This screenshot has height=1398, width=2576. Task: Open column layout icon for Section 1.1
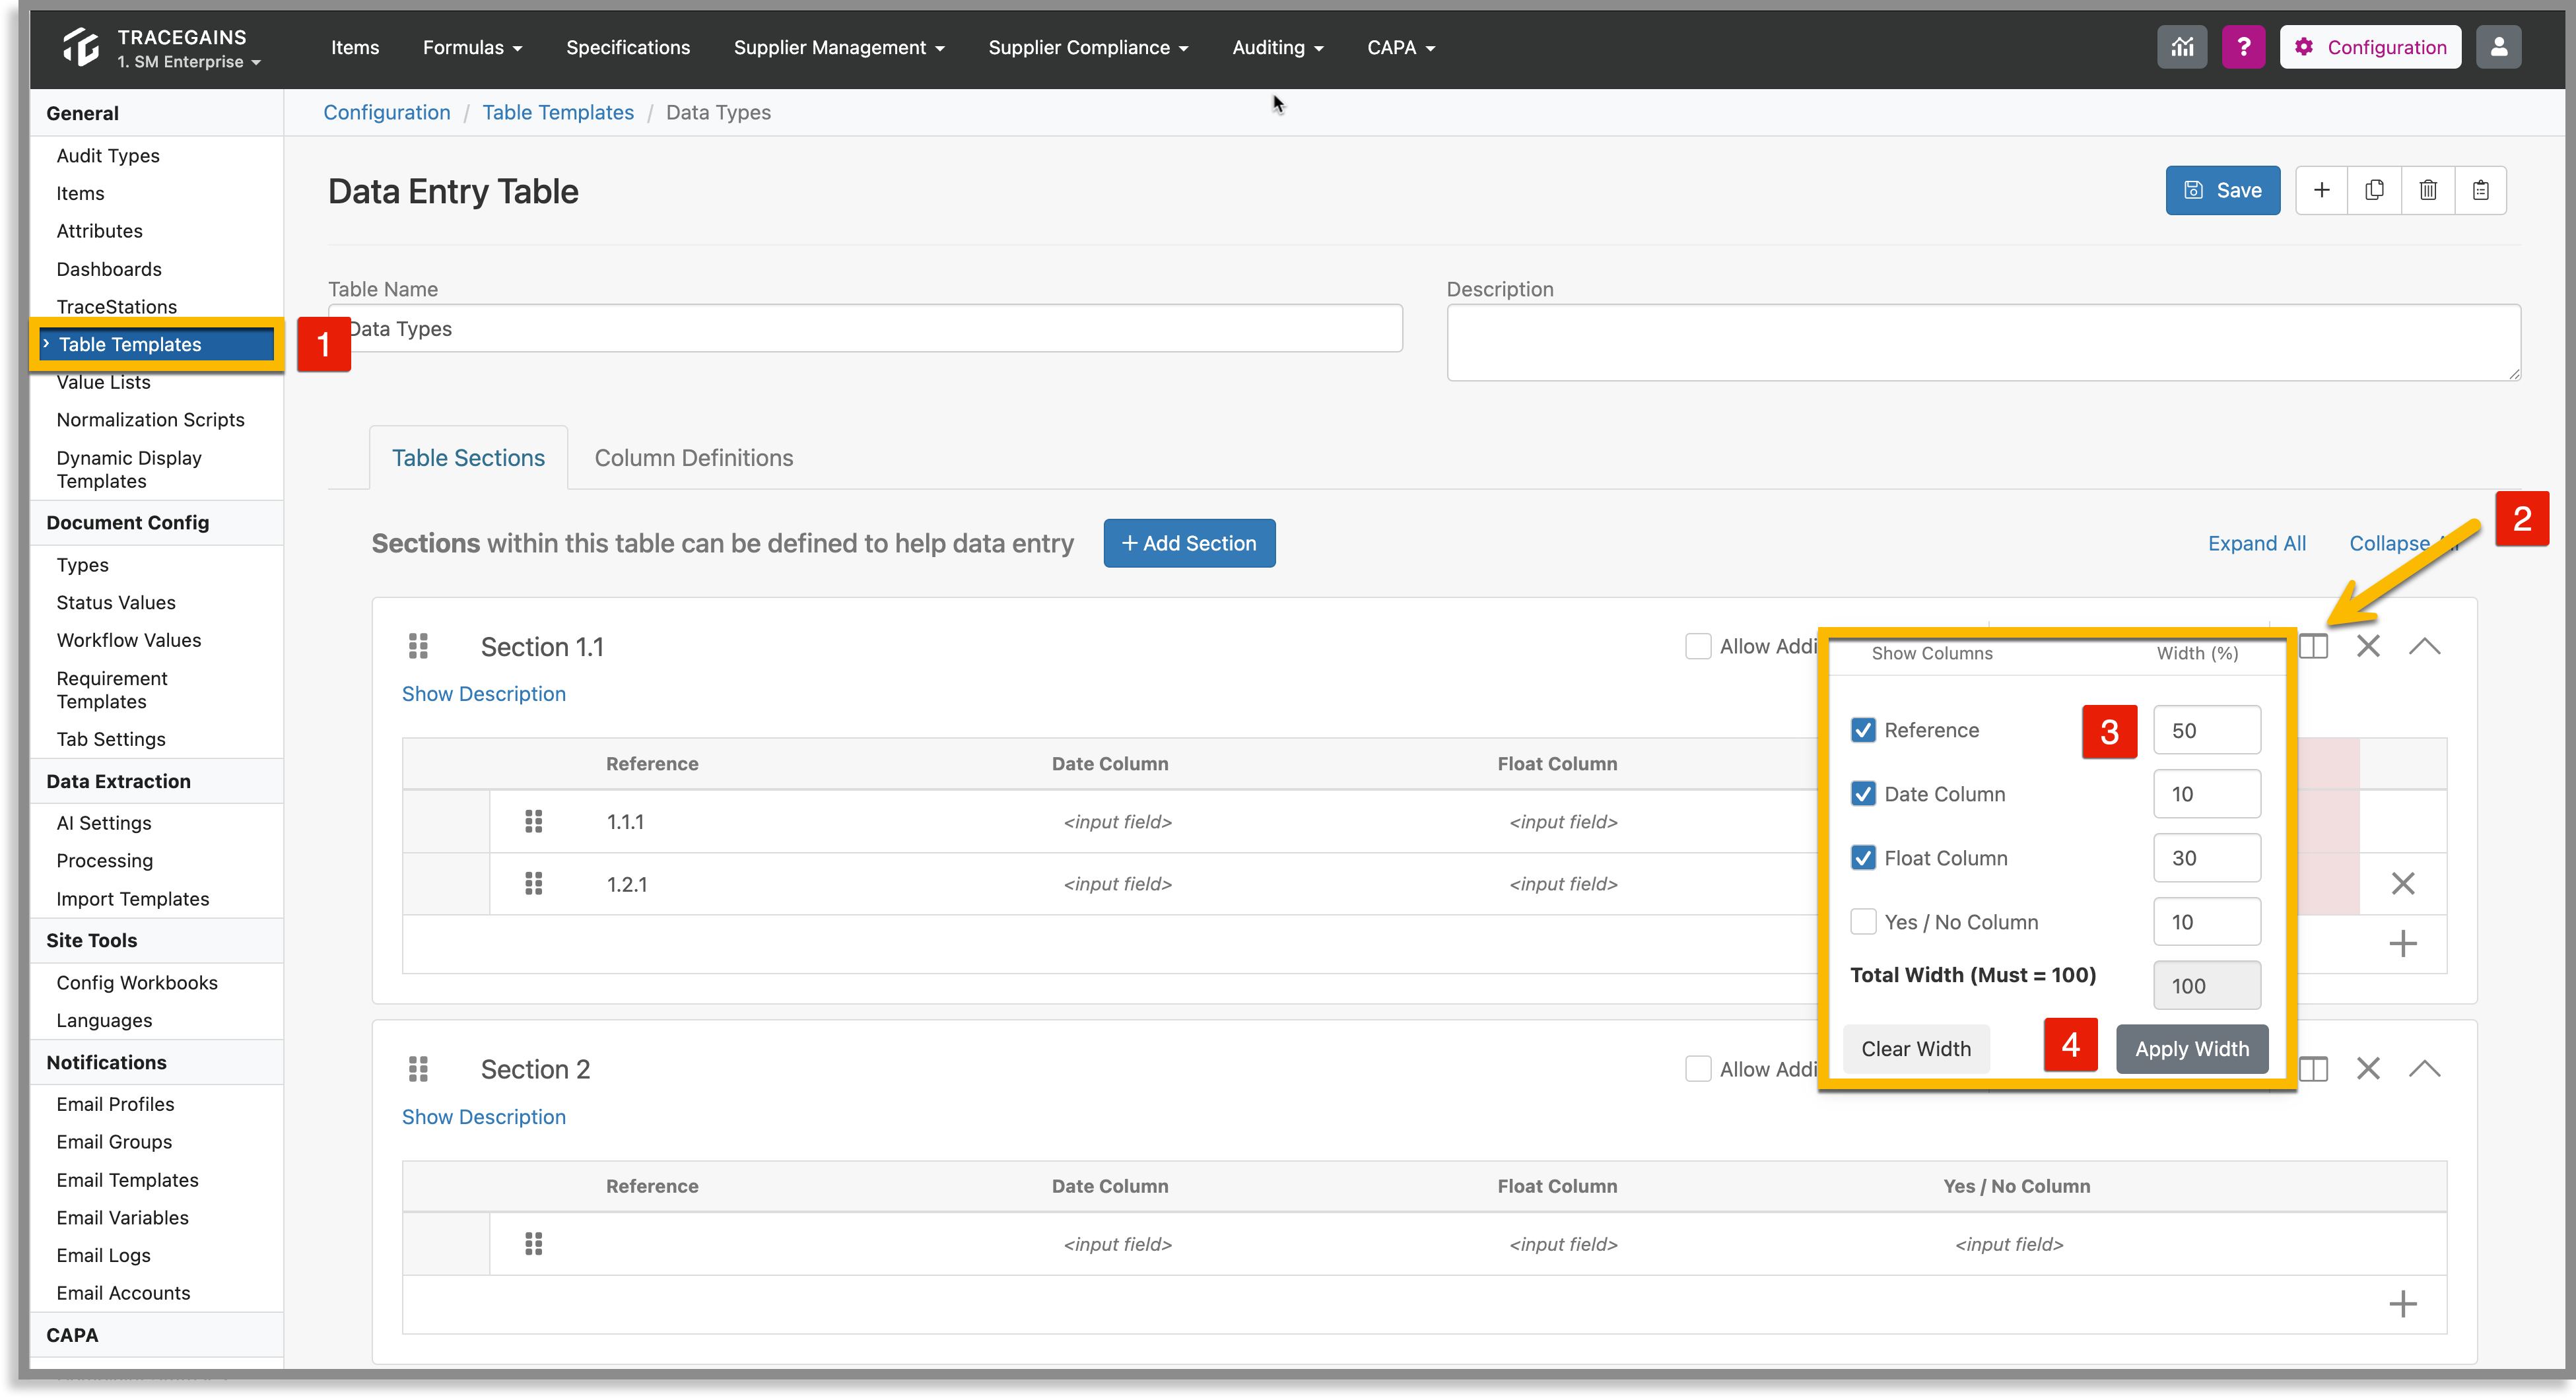pos(2314,646)
